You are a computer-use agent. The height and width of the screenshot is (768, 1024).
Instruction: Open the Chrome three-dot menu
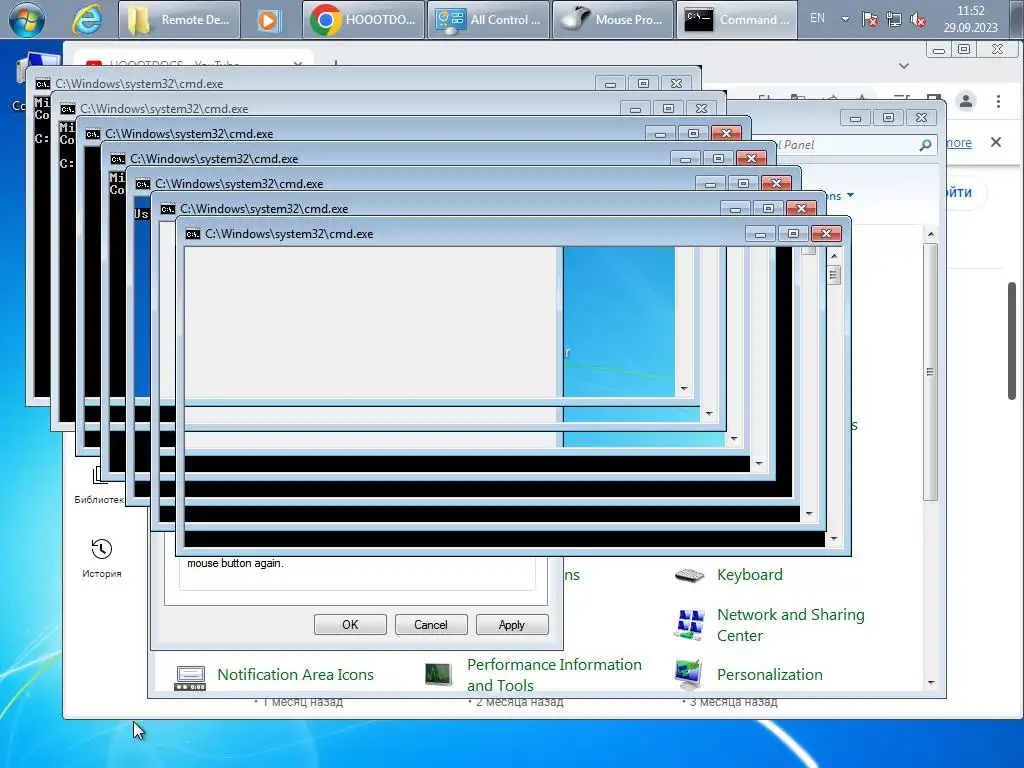click(998, 101)
